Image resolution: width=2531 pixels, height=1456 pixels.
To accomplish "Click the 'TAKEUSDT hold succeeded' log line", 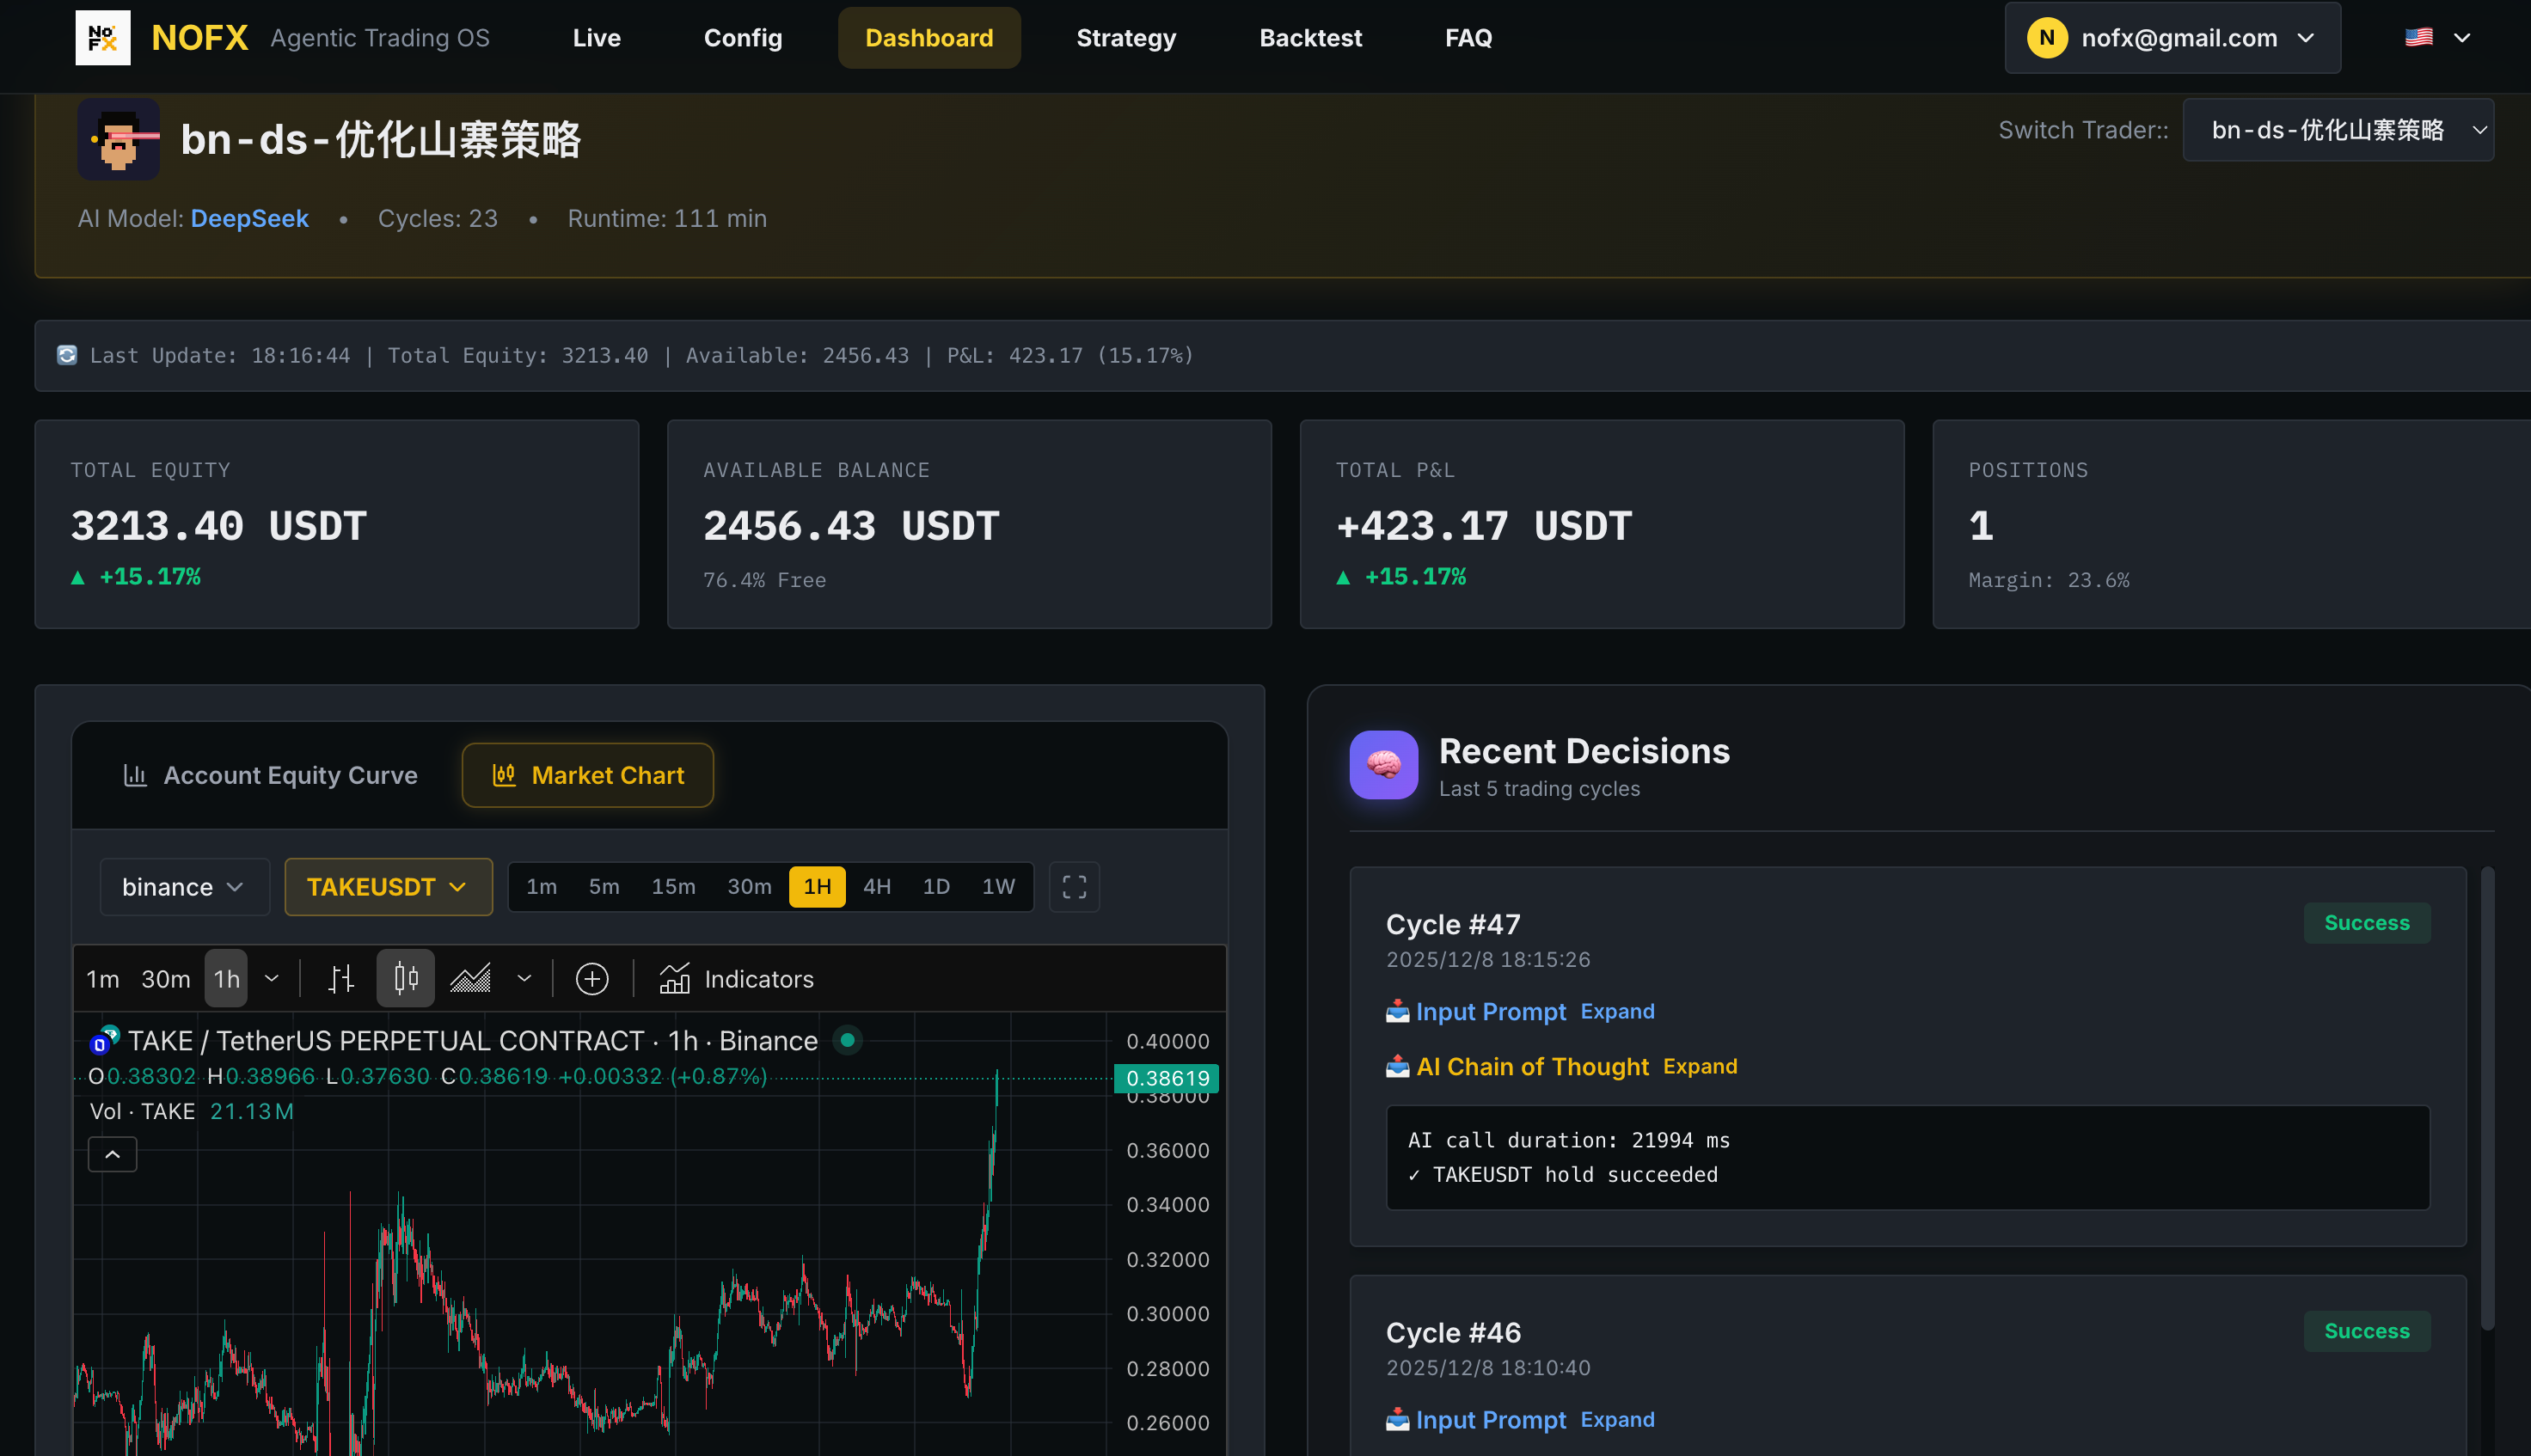I will pyautogui.click(x=1562, y=1174).
